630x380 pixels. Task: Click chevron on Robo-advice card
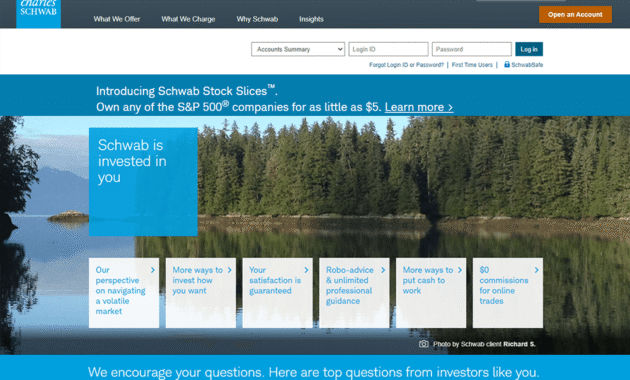point(383,270)
